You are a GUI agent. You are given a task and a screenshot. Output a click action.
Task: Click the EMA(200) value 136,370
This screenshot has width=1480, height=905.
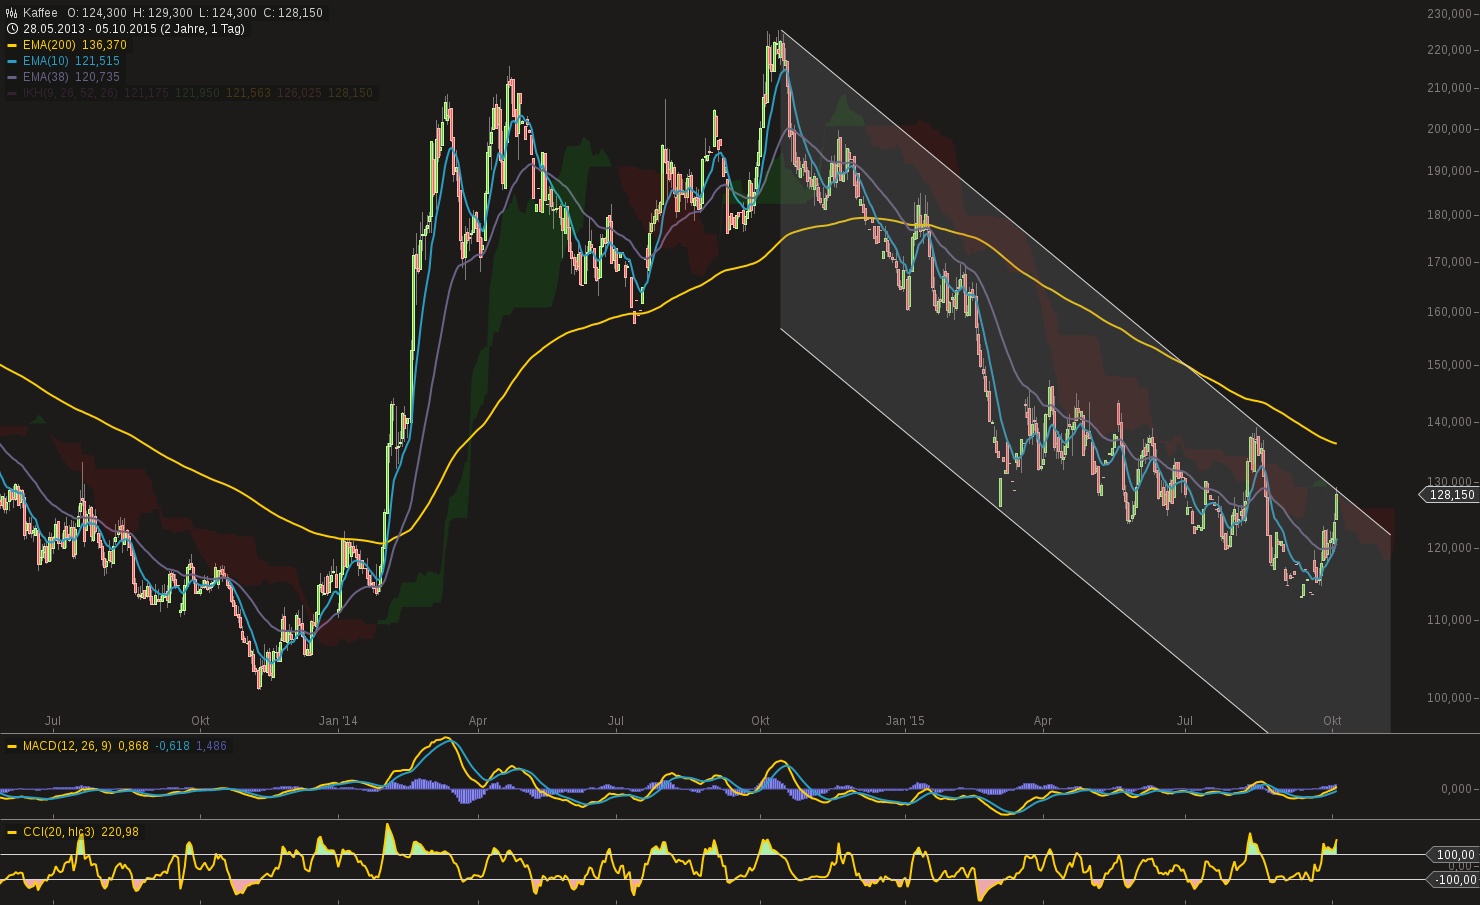tap(105, 45)
